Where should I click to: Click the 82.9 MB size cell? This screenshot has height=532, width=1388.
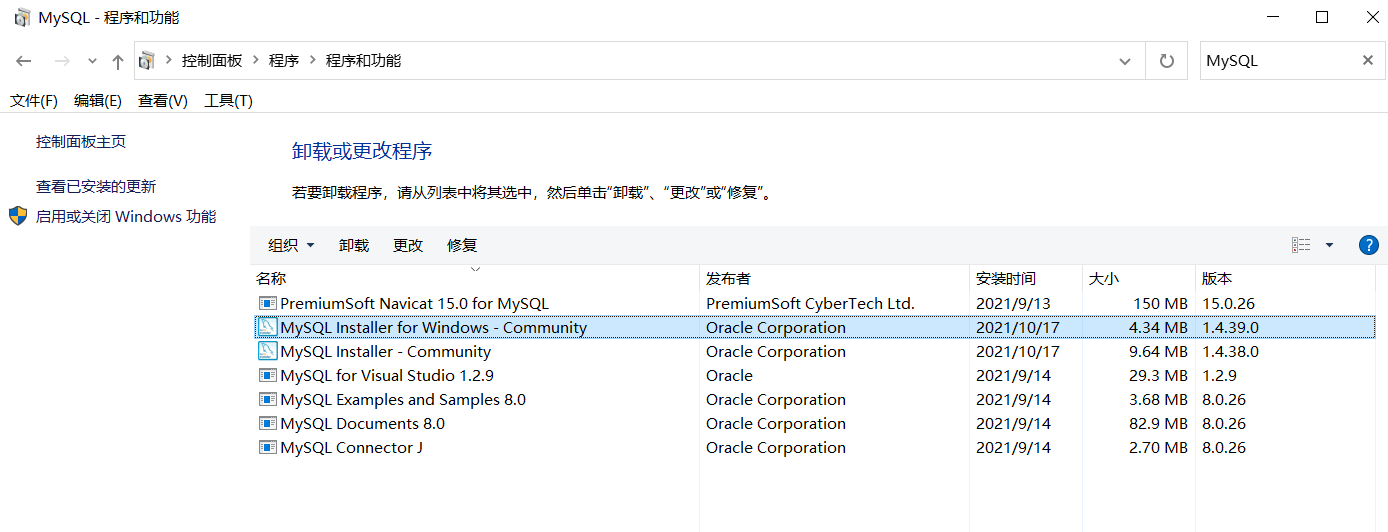[x=1158, y=423]
